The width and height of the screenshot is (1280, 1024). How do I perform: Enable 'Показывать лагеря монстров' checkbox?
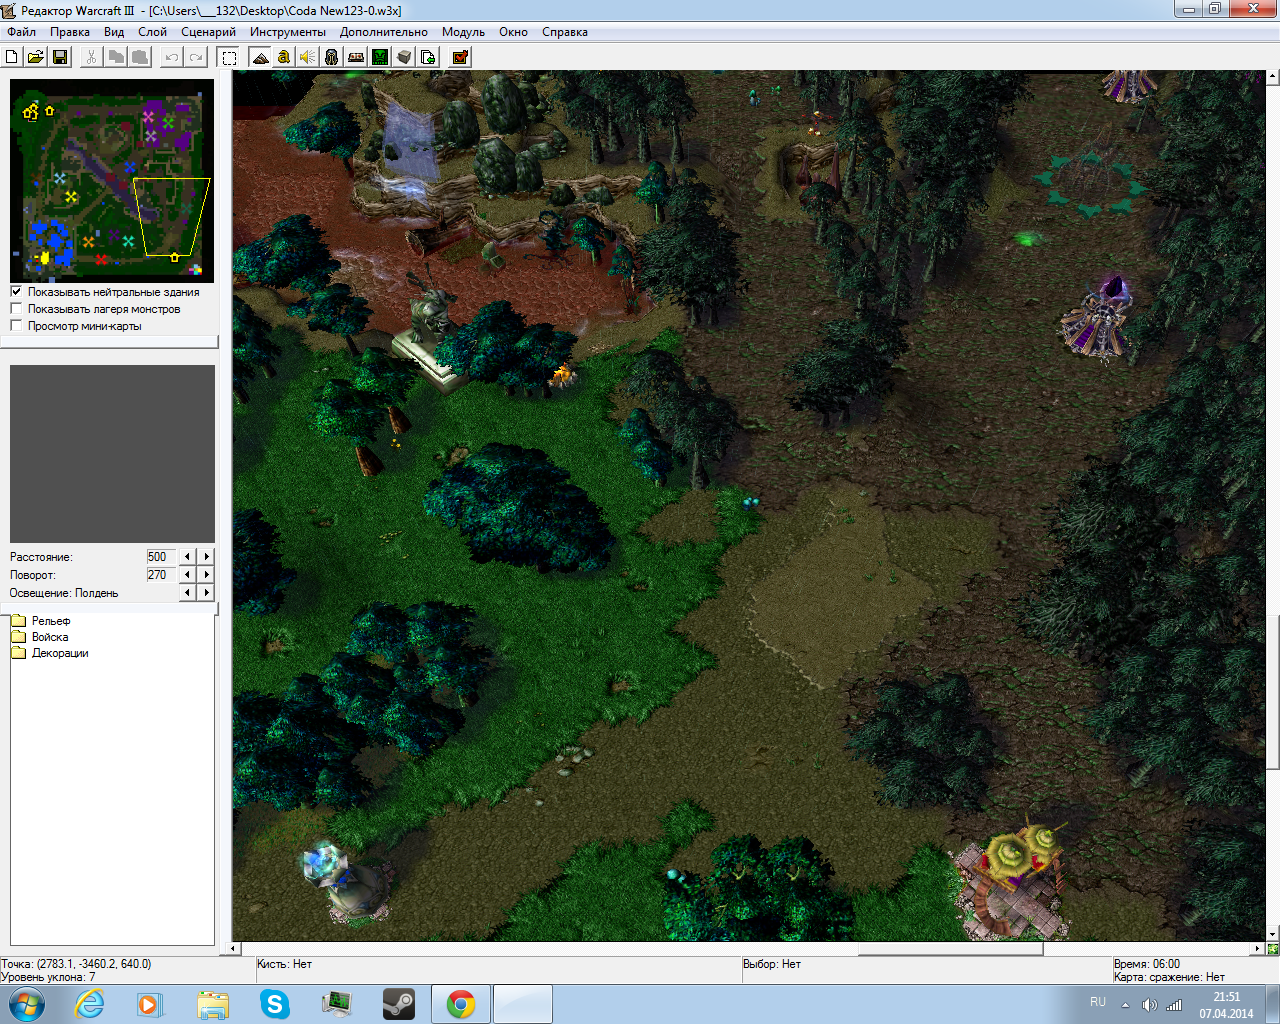16,309
